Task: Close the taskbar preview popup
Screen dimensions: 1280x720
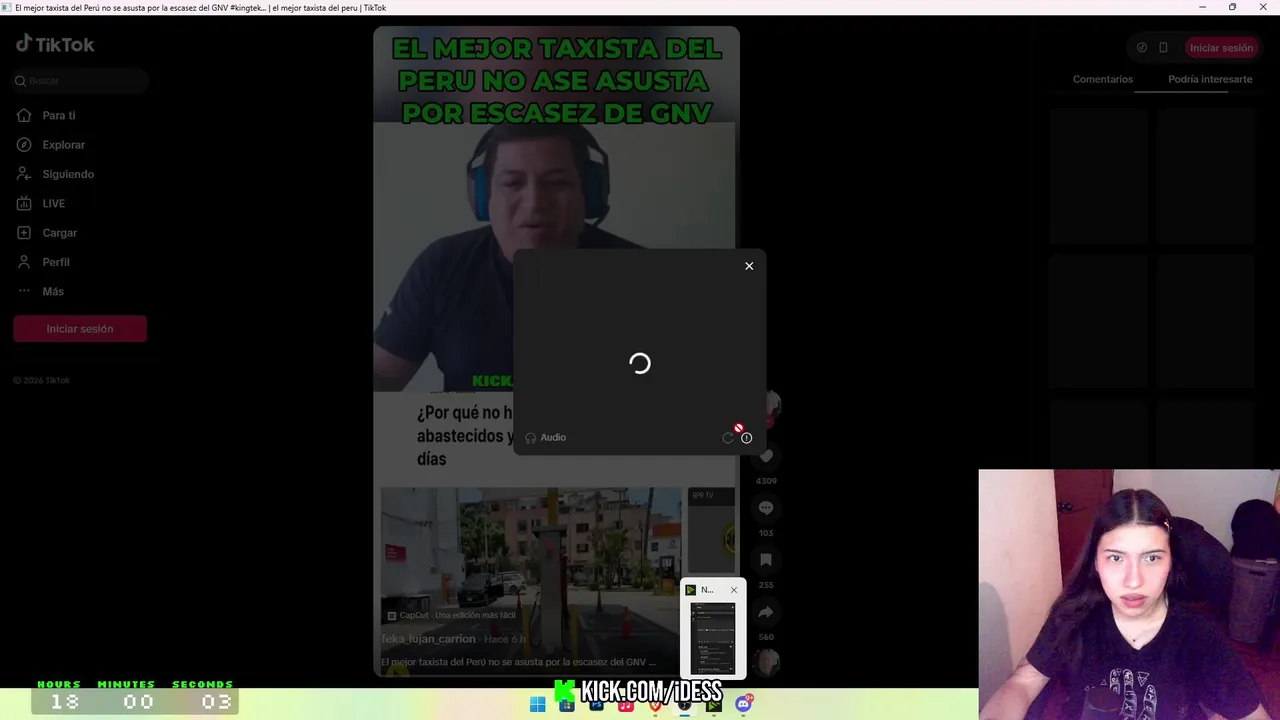Action: 734,590
